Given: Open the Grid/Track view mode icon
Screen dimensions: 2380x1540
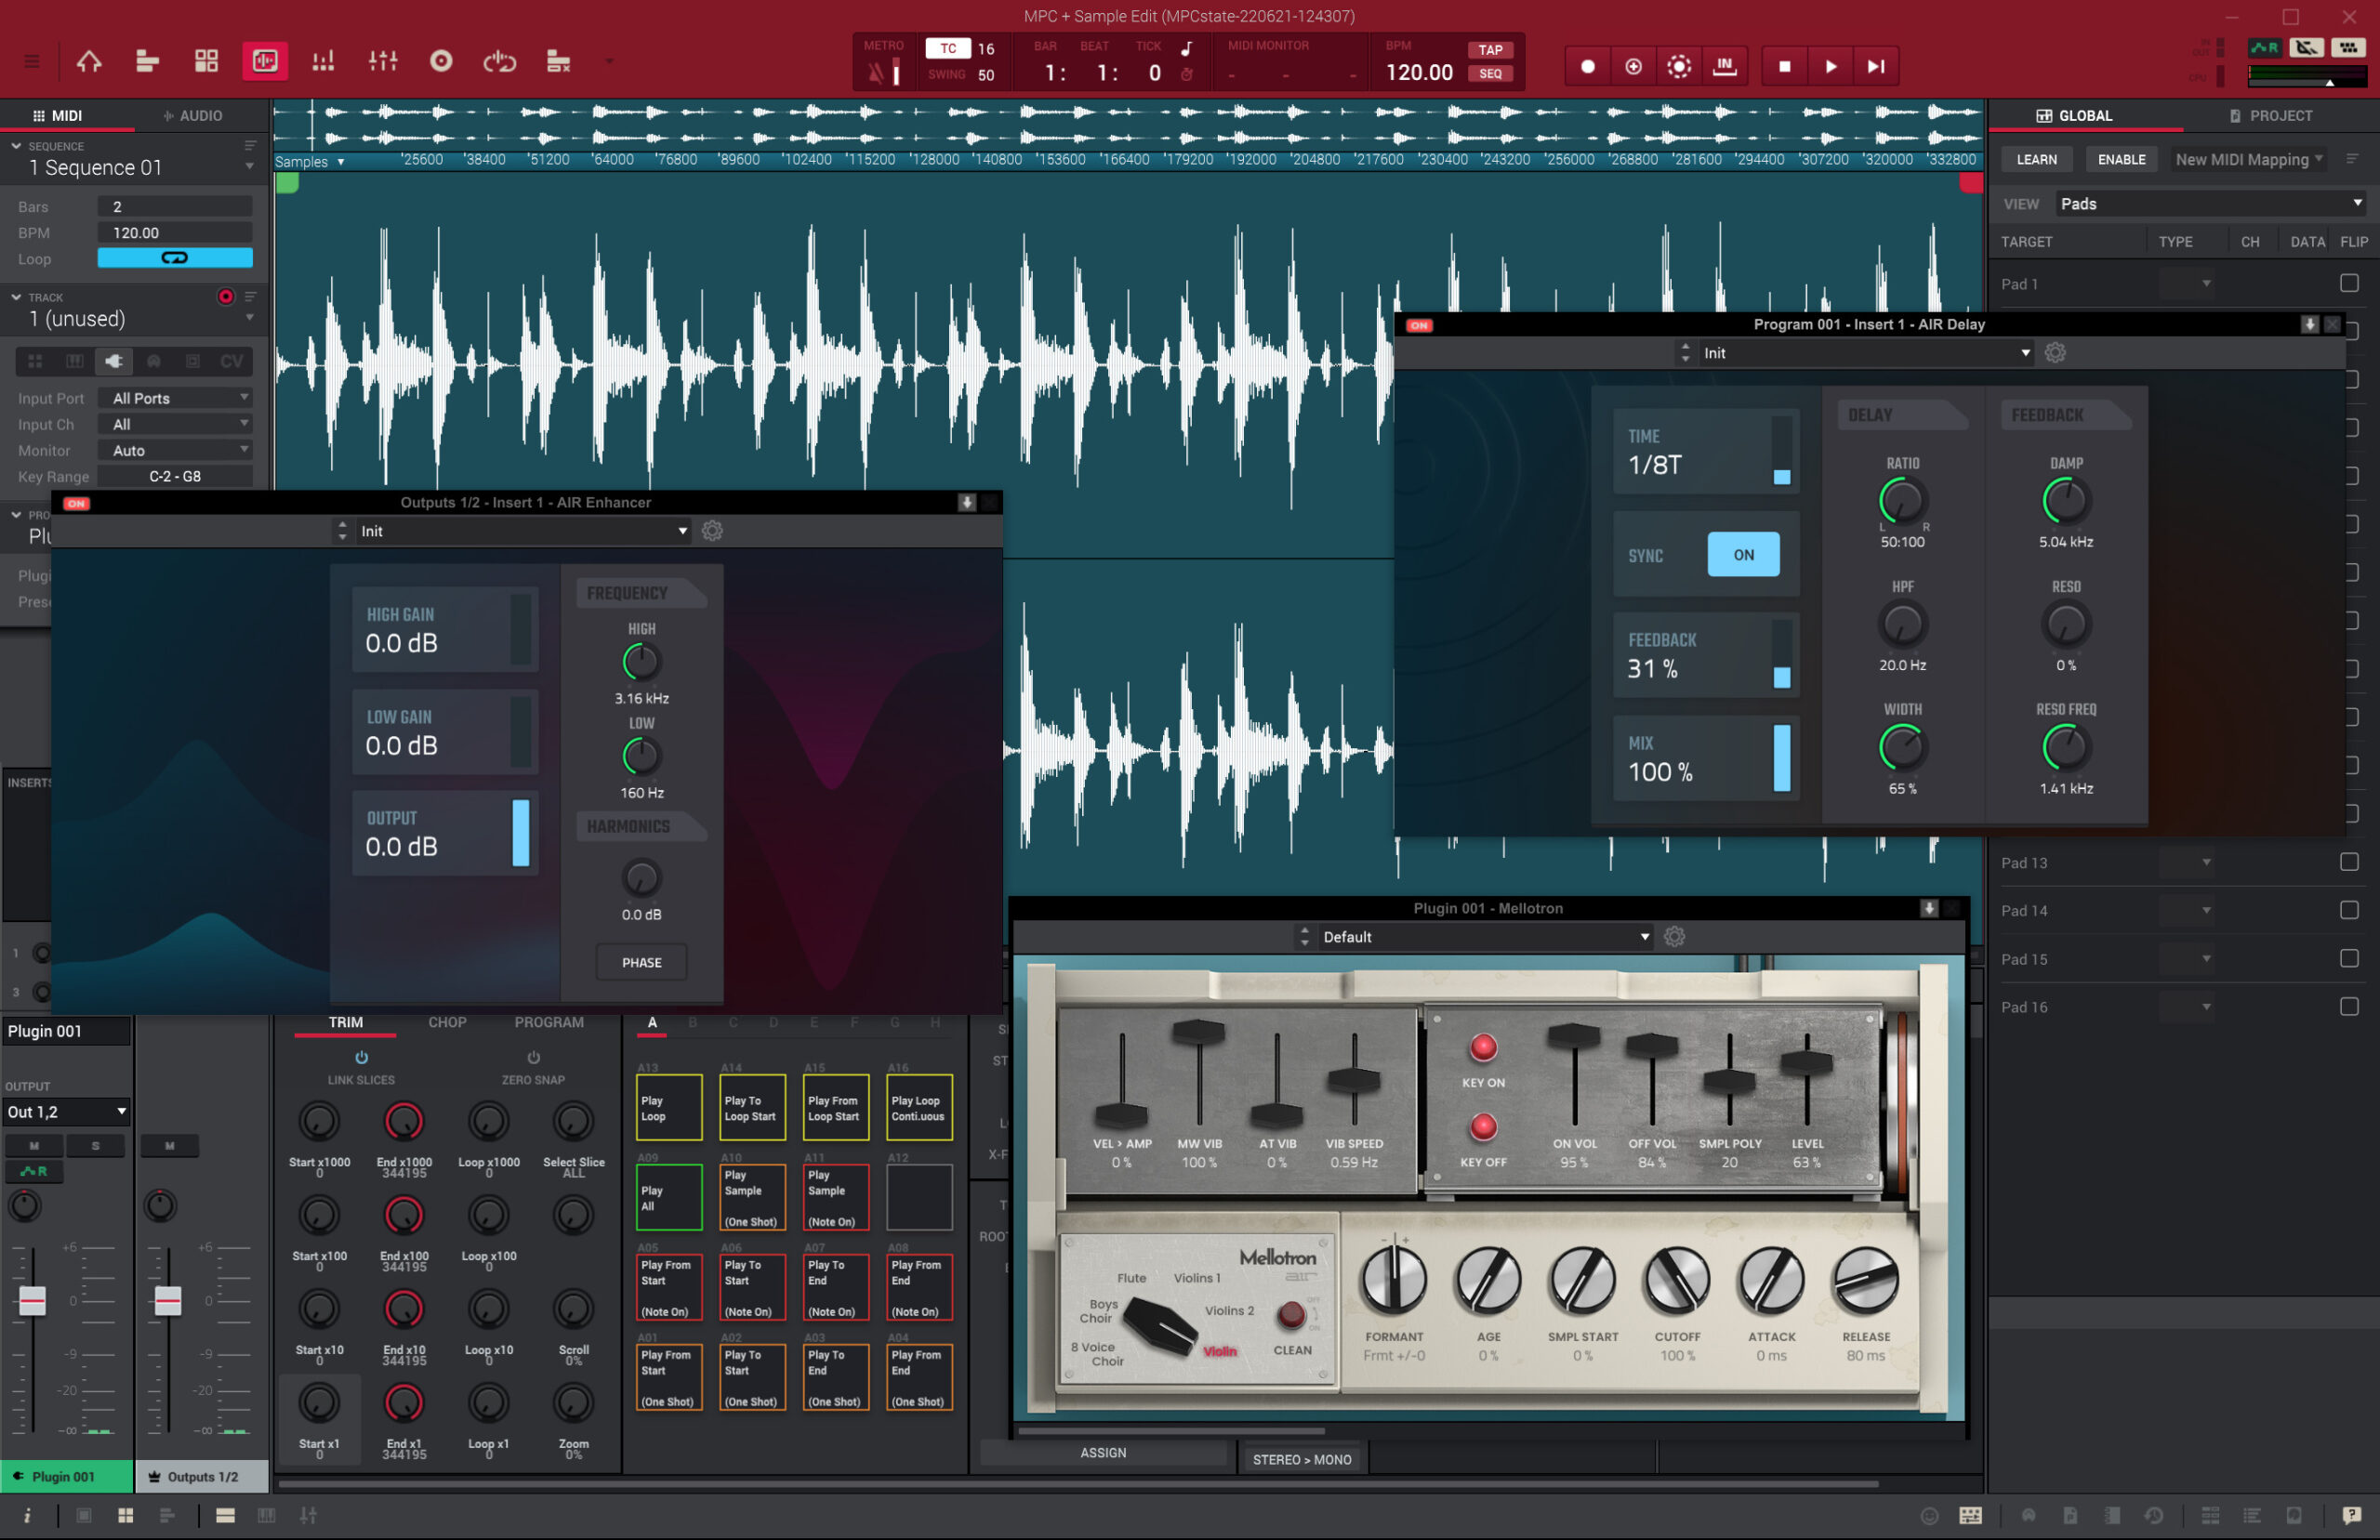Looking at the screenshot, I should (x=147, y=62).
